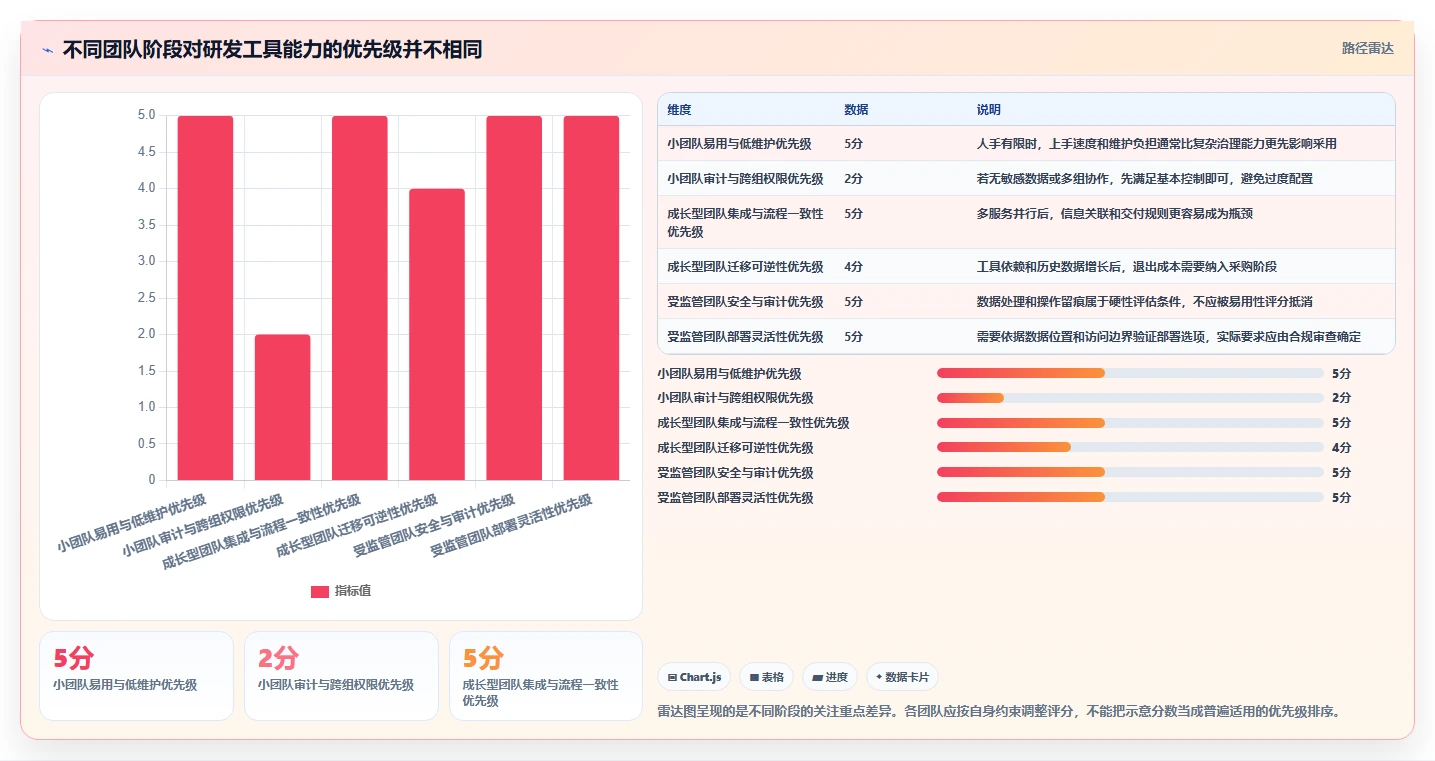Image resolution: width=1435 pixels, height=761 pixels.
Task: Click progress list label 受监管团队安全与审计优先级
Action: (x=735, y=473)
